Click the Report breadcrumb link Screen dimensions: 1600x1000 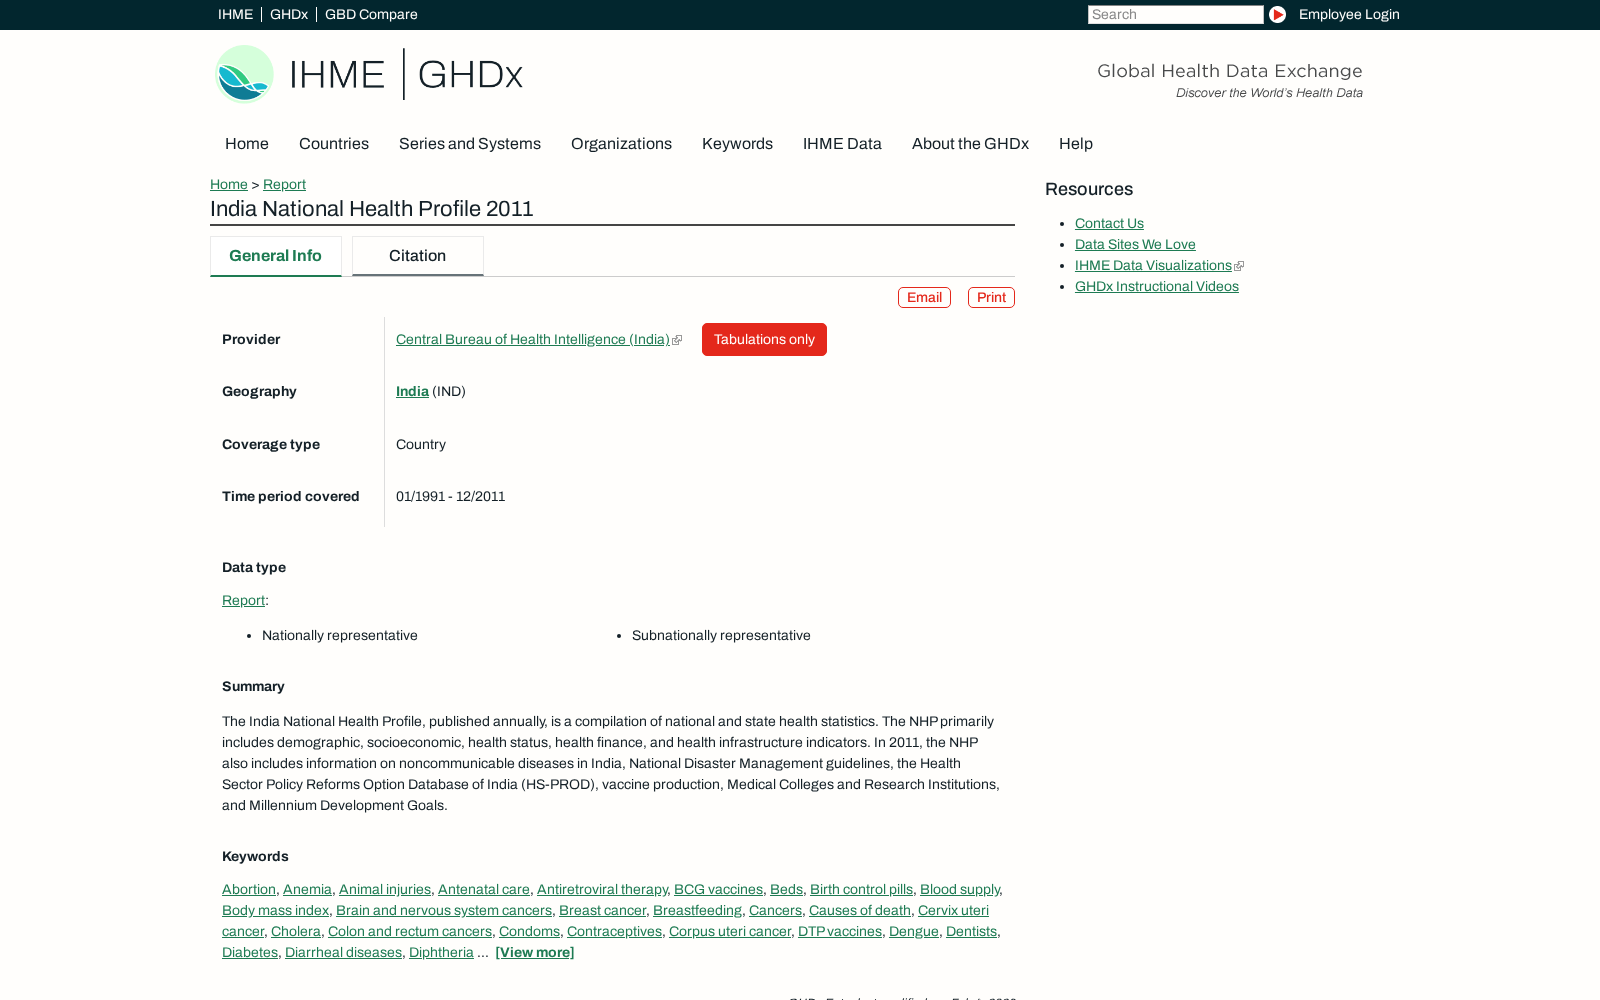(284, 184)
